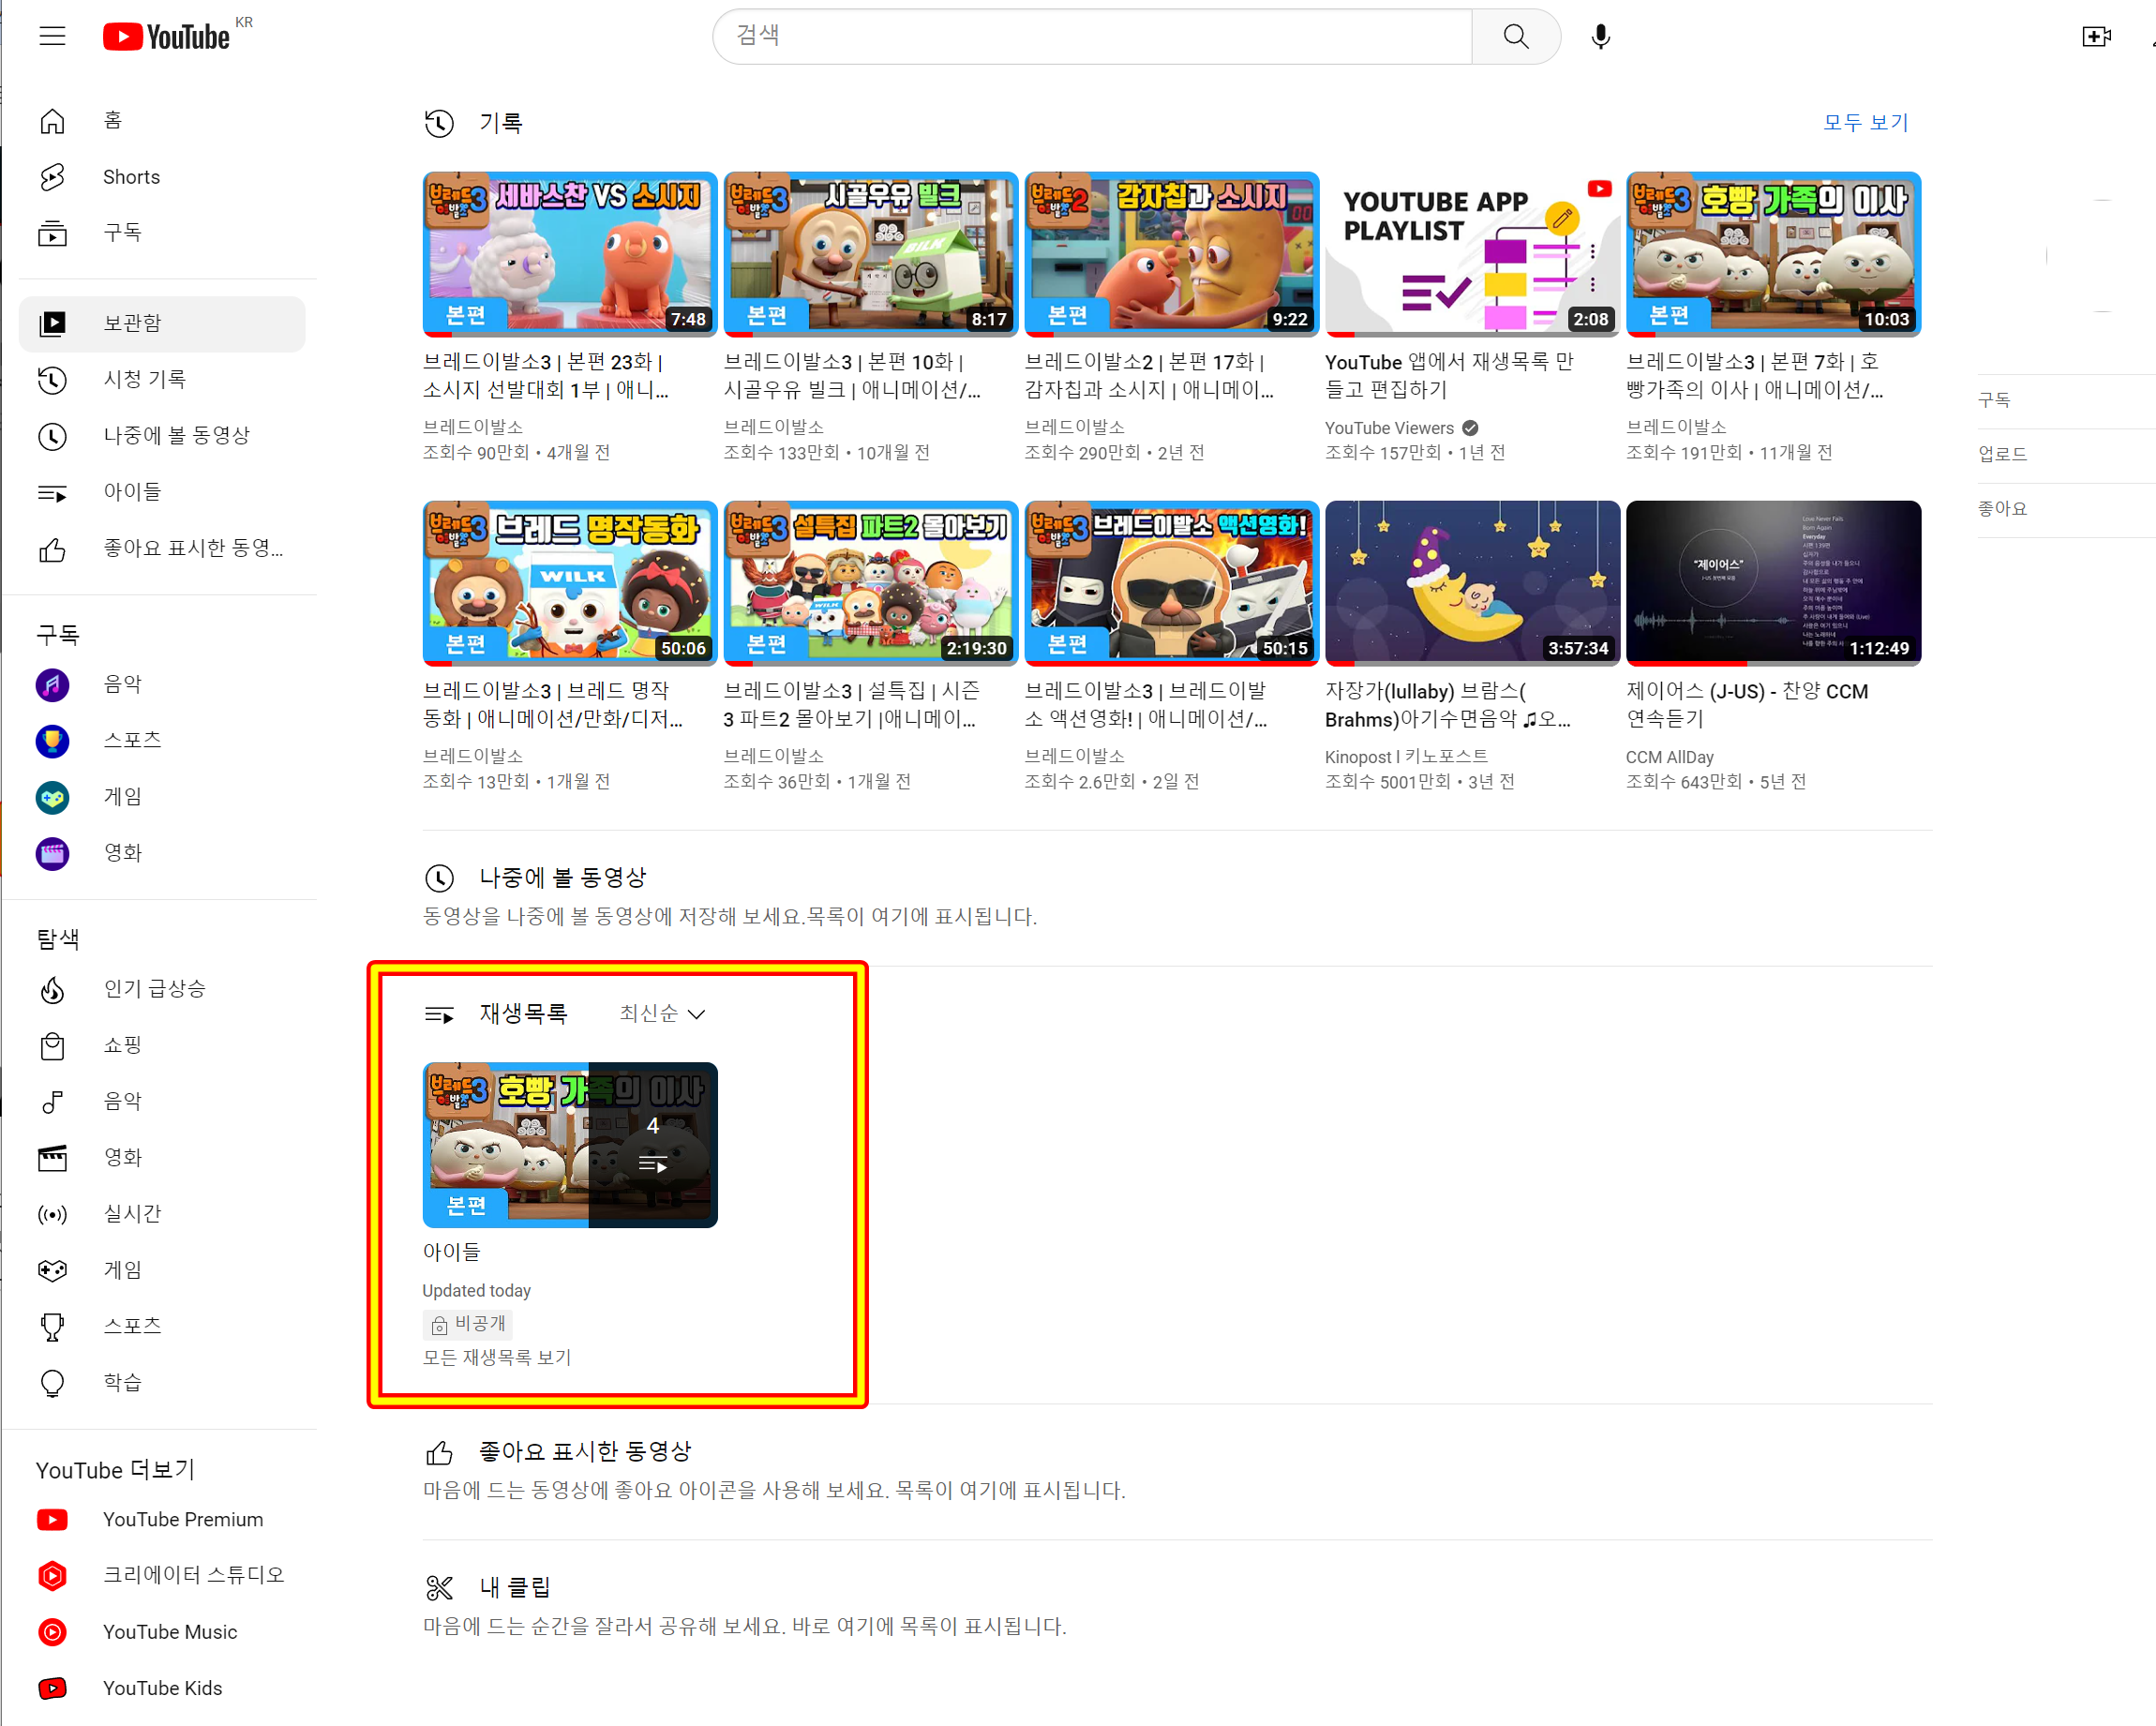This screenshot has width=2156, height=1726.
Task: Play the YouTube App Playlist video
Action: (x=1471, y=254)
